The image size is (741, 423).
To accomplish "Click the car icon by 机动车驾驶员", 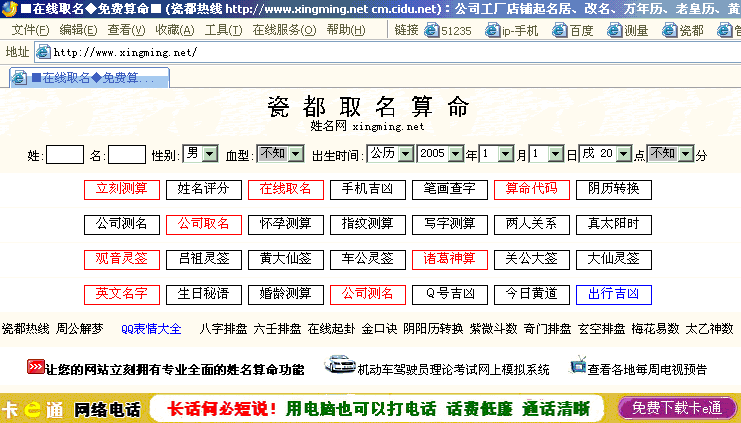I will (x=340, y=365).
